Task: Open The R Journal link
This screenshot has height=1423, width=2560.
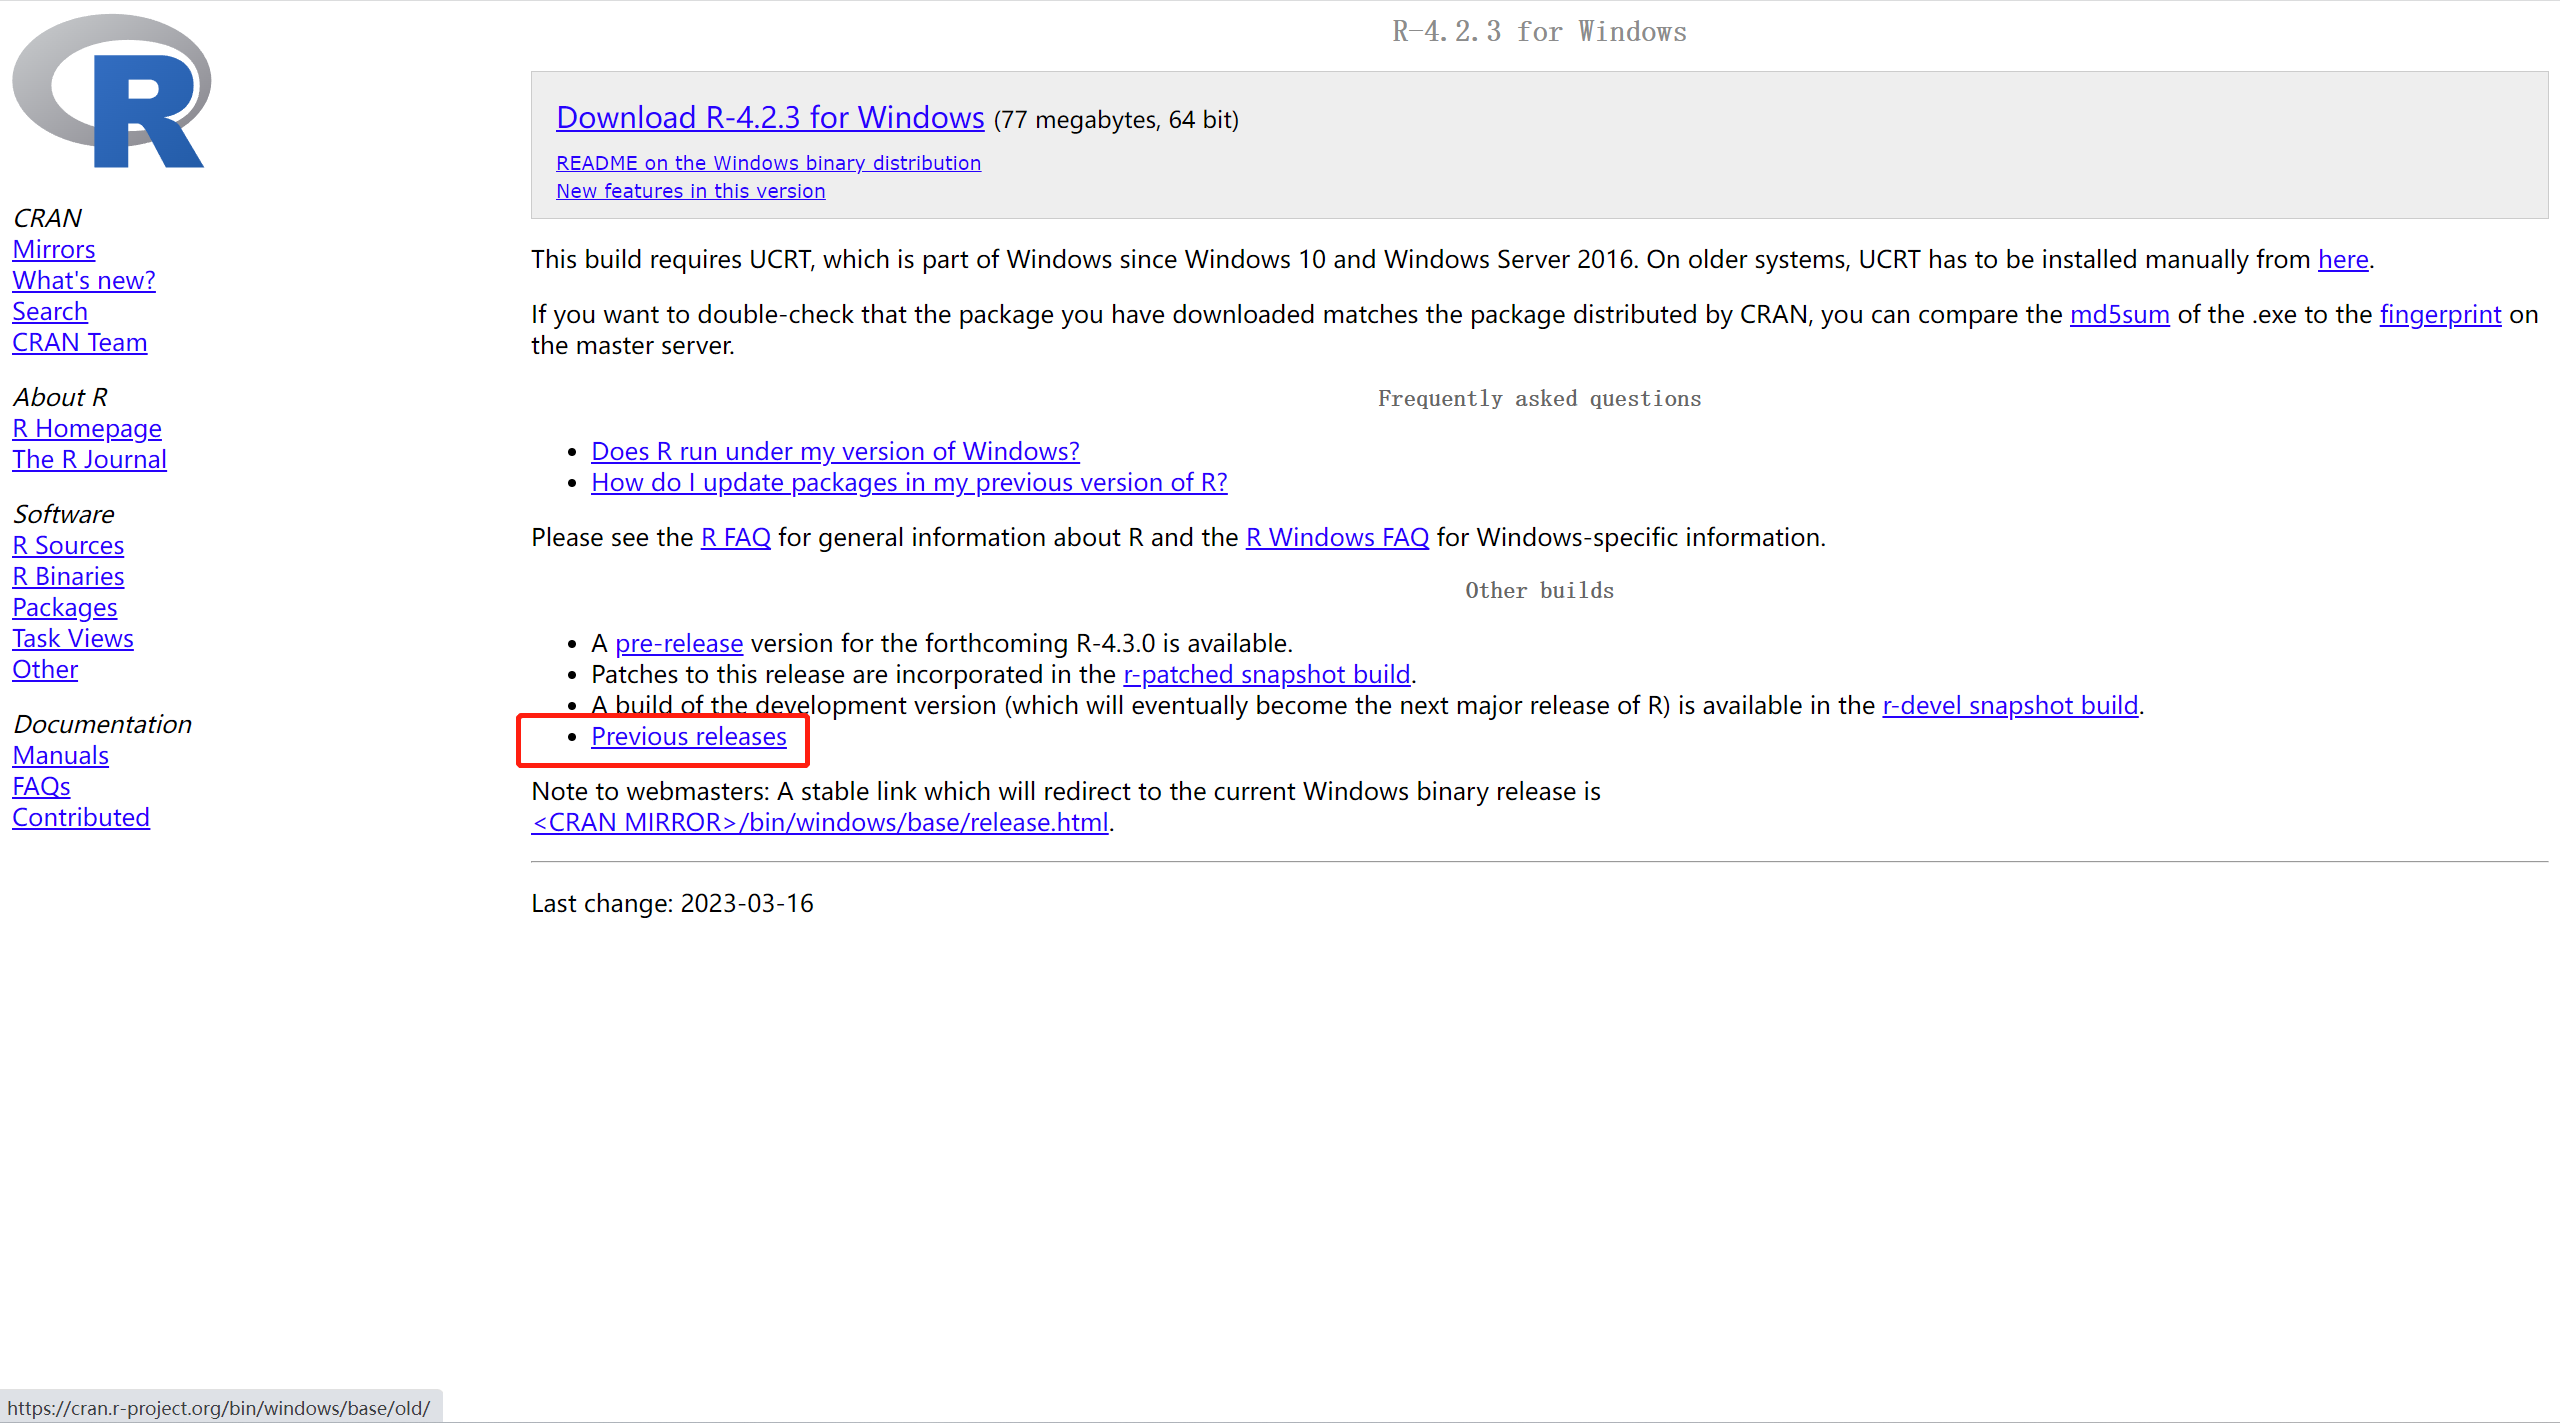Action: click(x=89, y=459)
